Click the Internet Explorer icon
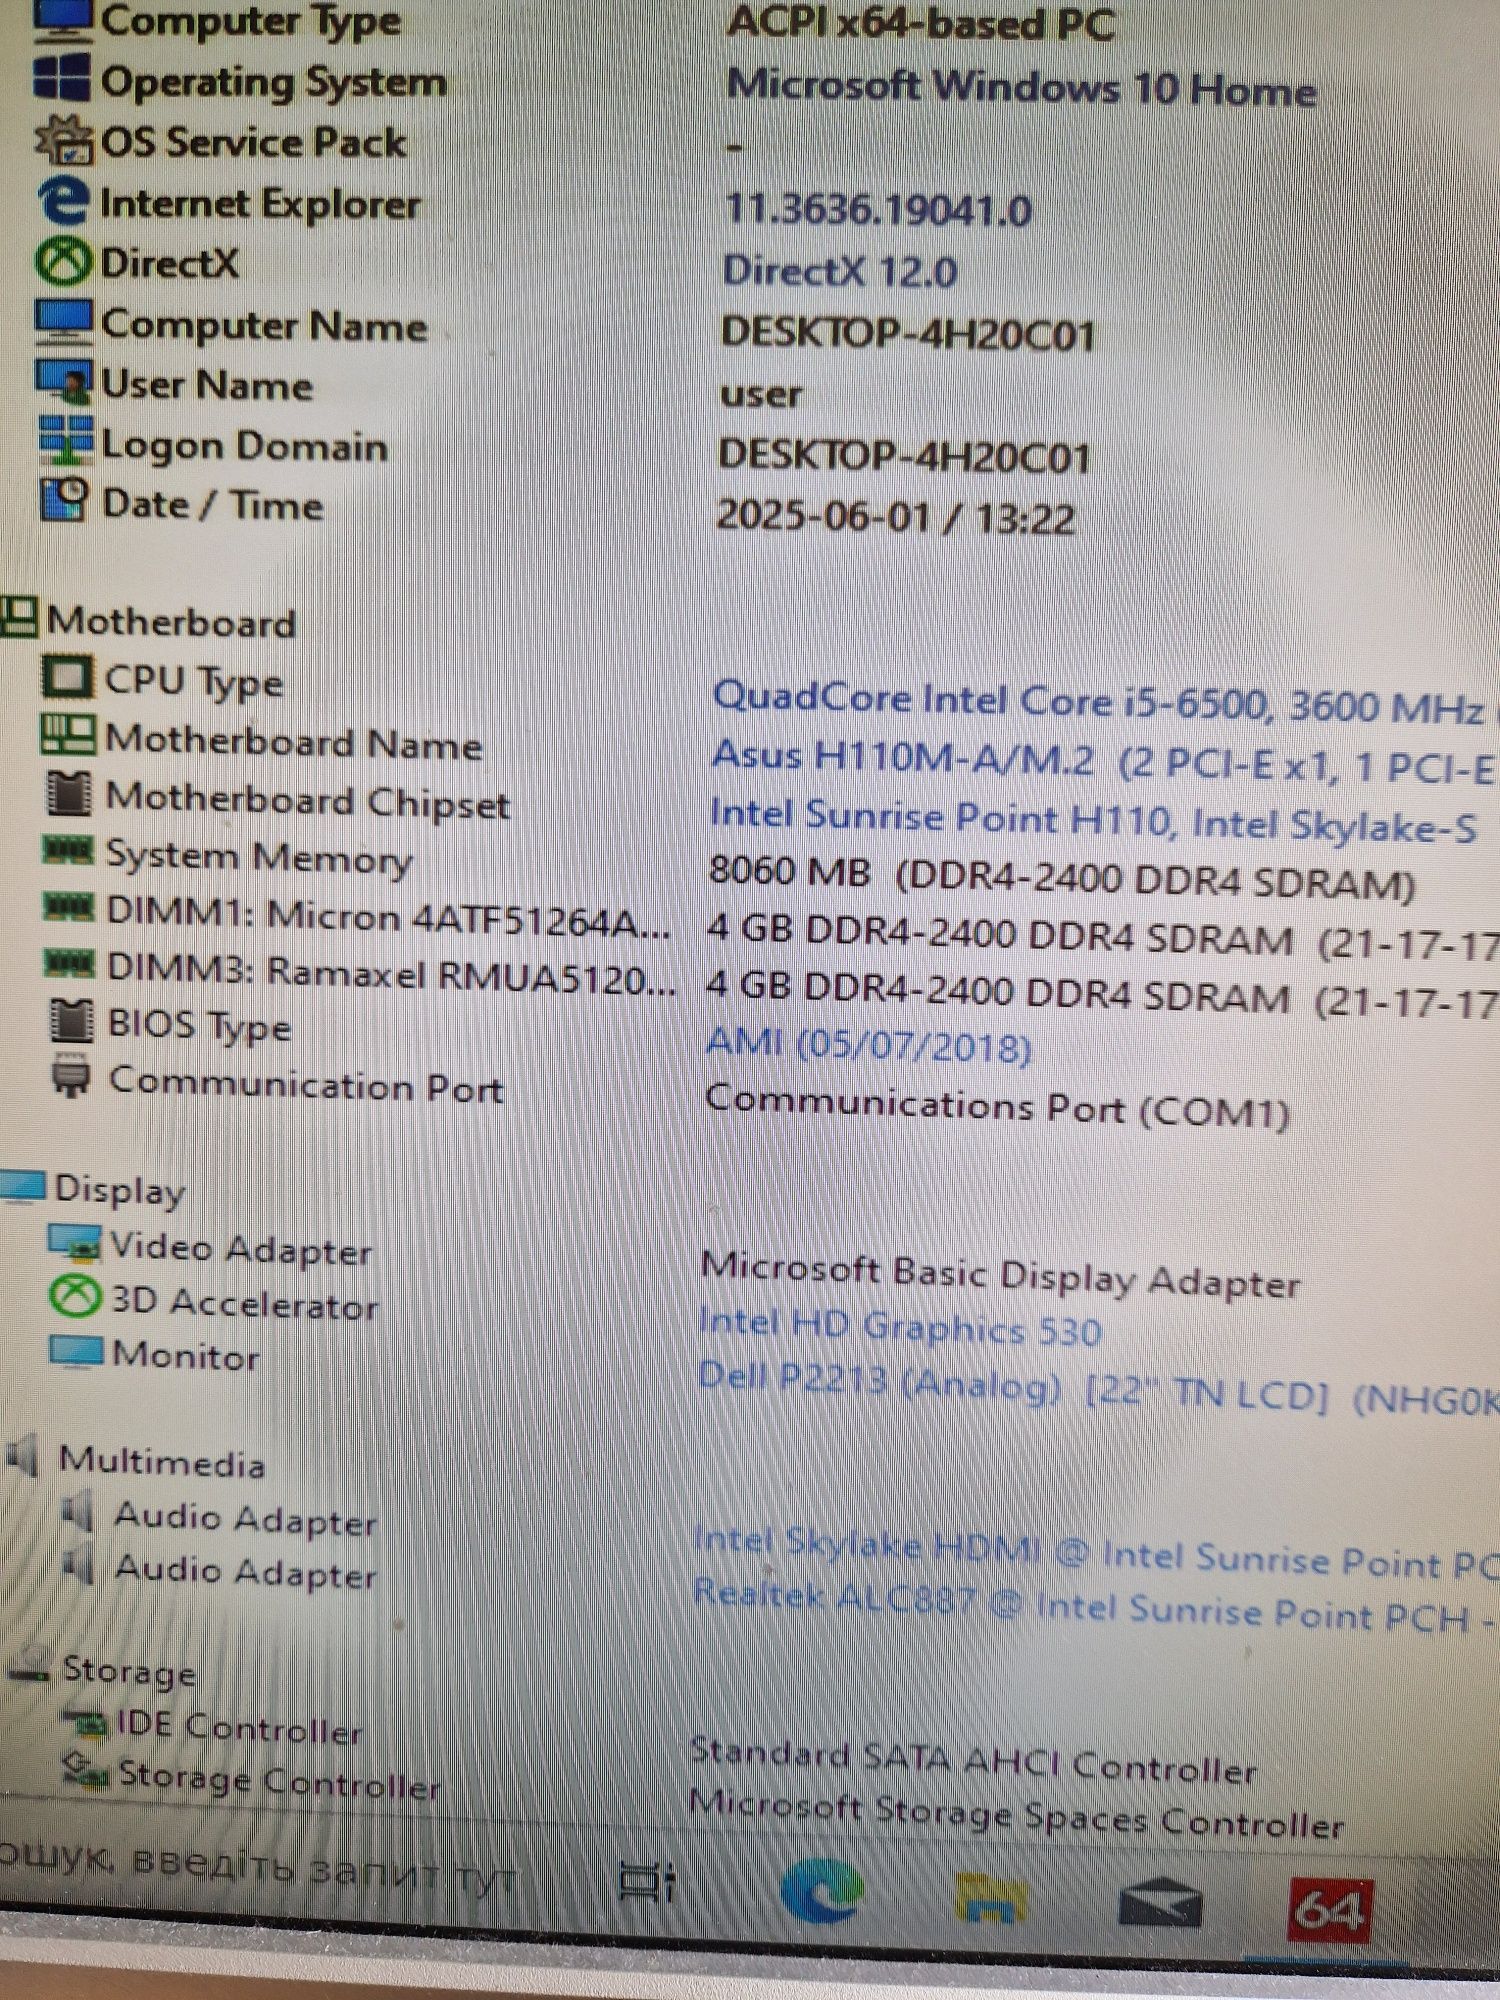1500x2000 pixels. [x=64, y=201]
